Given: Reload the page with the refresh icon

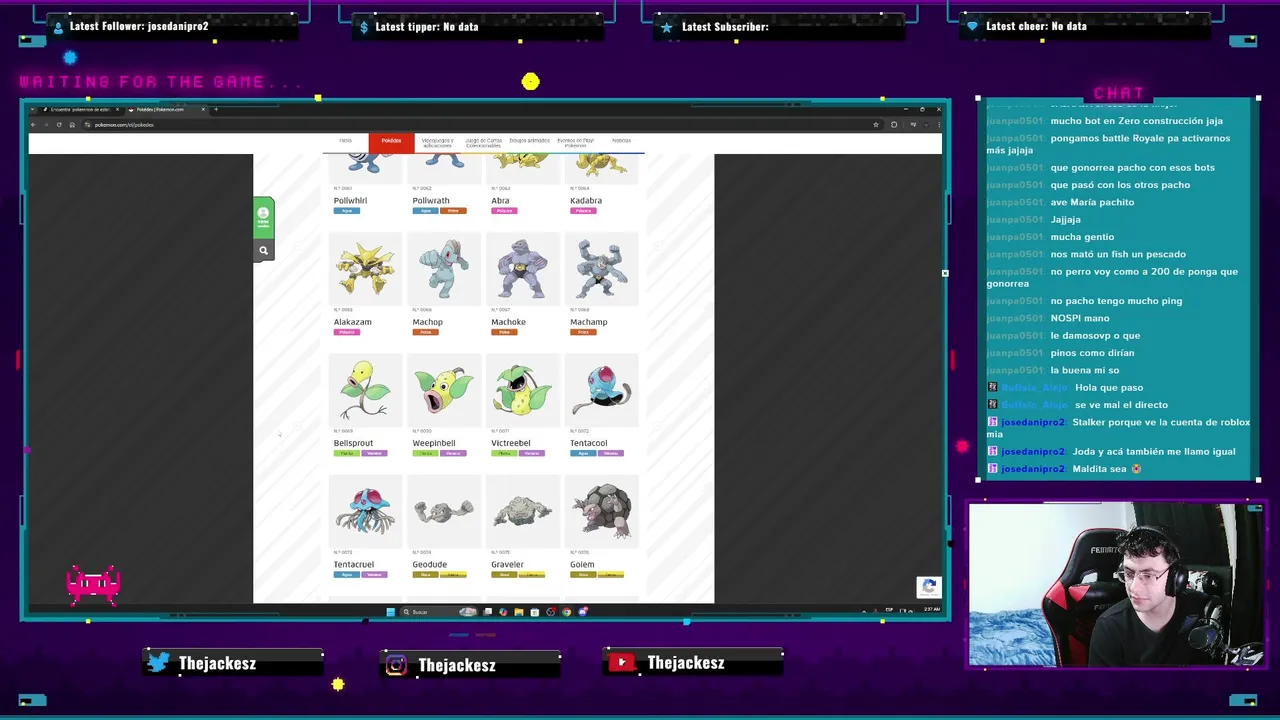Looking at the screenshot, I should click(59, 125).
